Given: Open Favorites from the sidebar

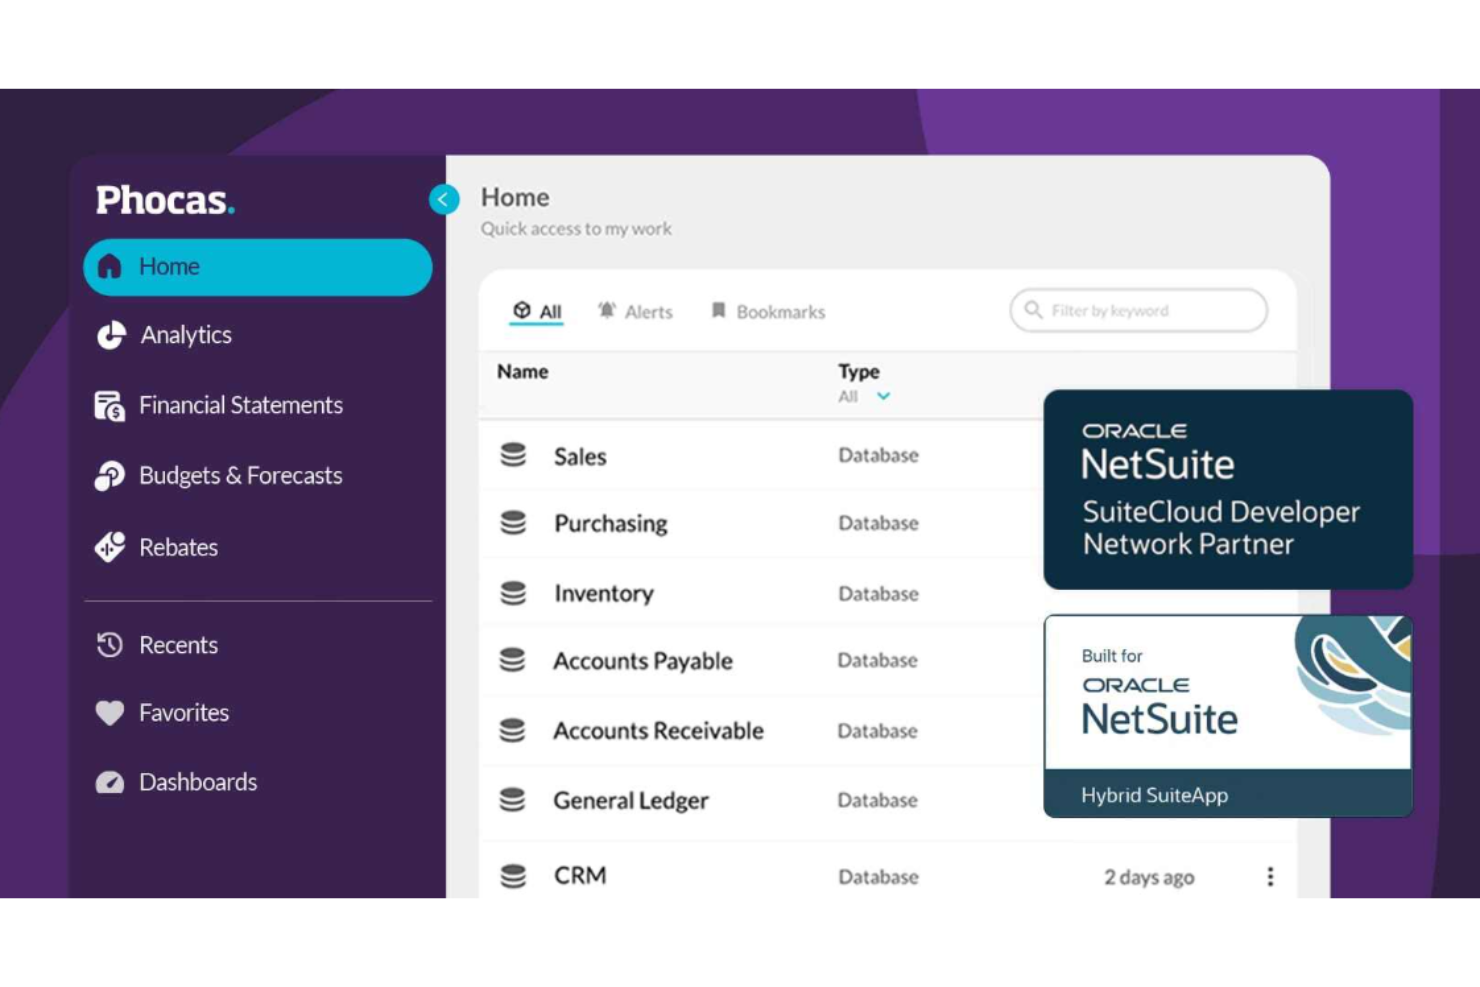Looking at the screenshot, I should tap(184, 713).
